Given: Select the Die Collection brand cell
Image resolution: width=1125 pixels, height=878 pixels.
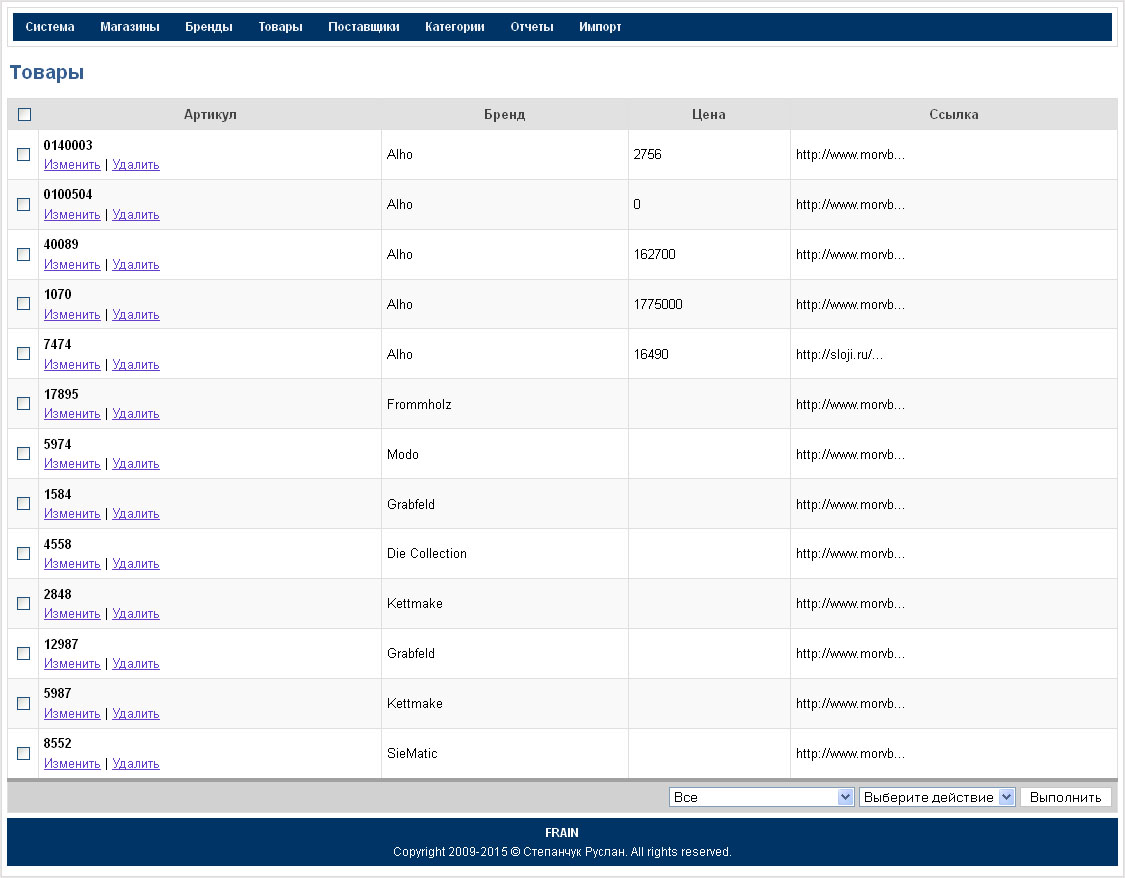Looking at the screenshot, I should coord(504,554).
